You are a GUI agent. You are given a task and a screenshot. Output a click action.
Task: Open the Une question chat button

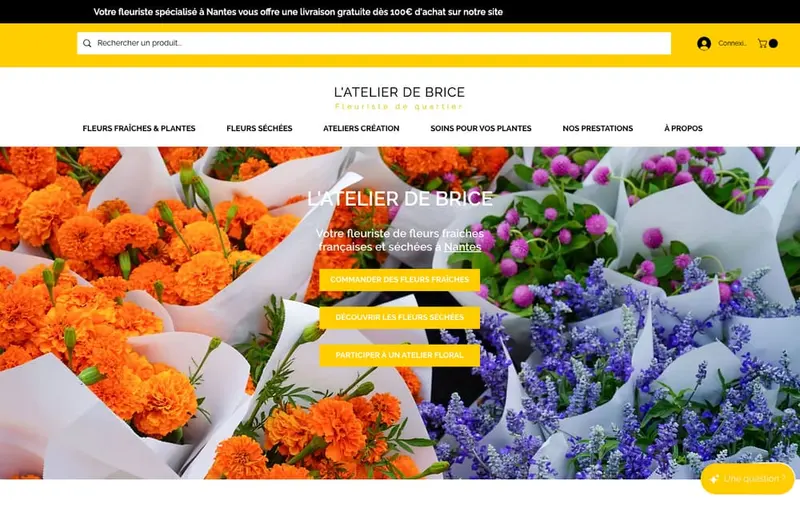[x=747, y=479]
